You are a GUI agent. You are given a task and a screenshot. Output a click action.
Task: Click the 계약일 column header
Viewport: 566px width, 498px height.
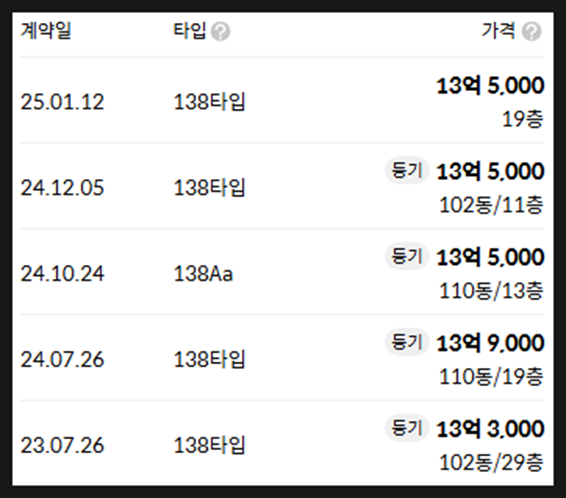(x=46, y=31)
